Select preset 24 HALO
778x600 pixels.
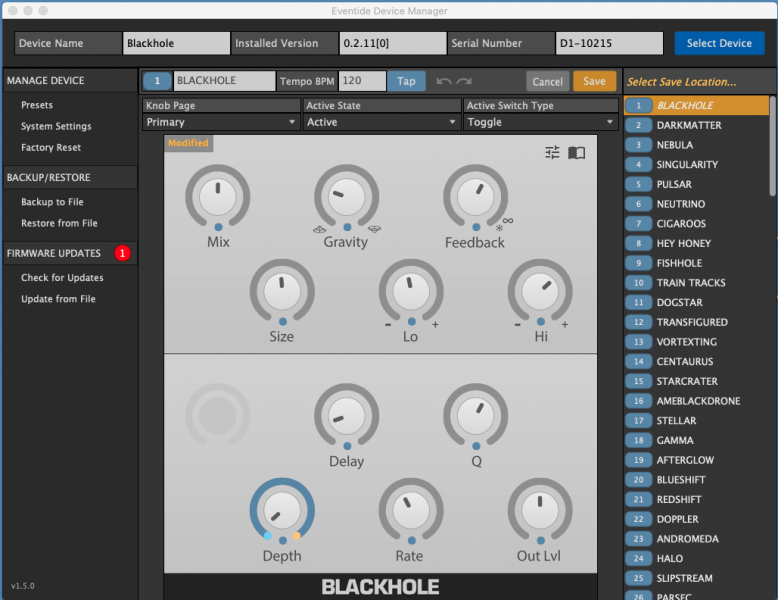point(696,558)
